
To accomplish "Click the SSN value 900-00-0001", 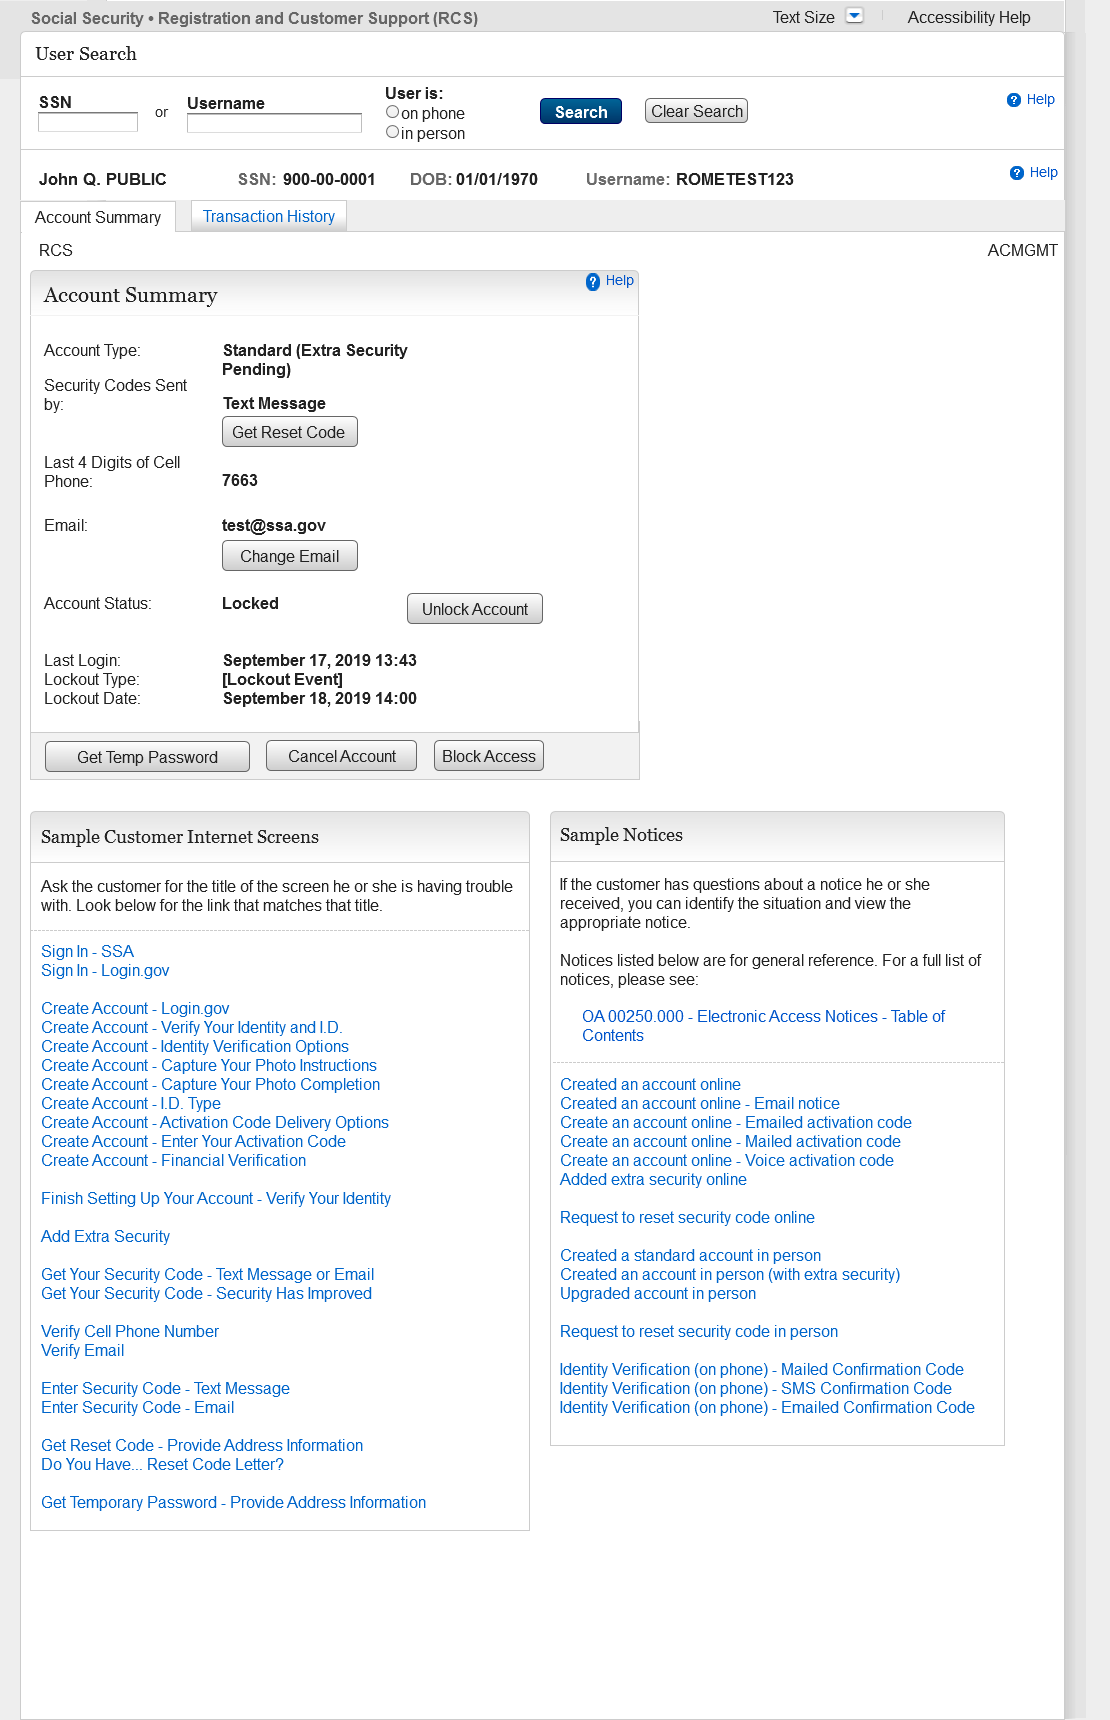I will coord(329,179).
